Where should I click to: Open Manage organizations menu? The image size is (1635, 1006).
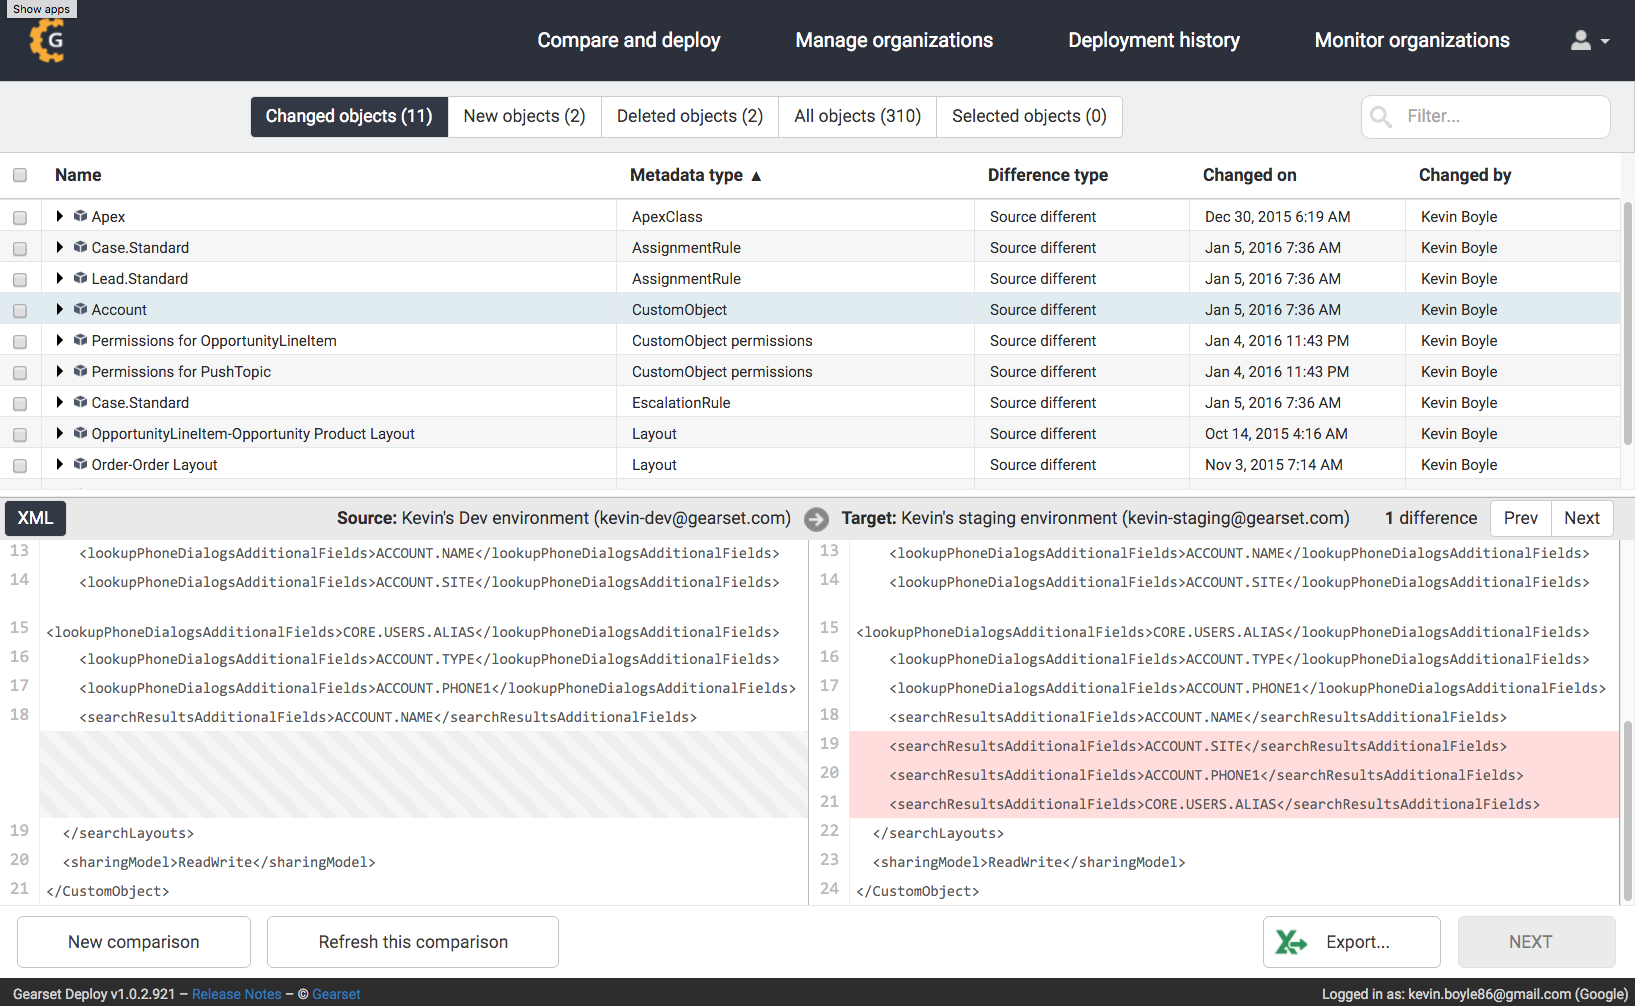[894, 40]
